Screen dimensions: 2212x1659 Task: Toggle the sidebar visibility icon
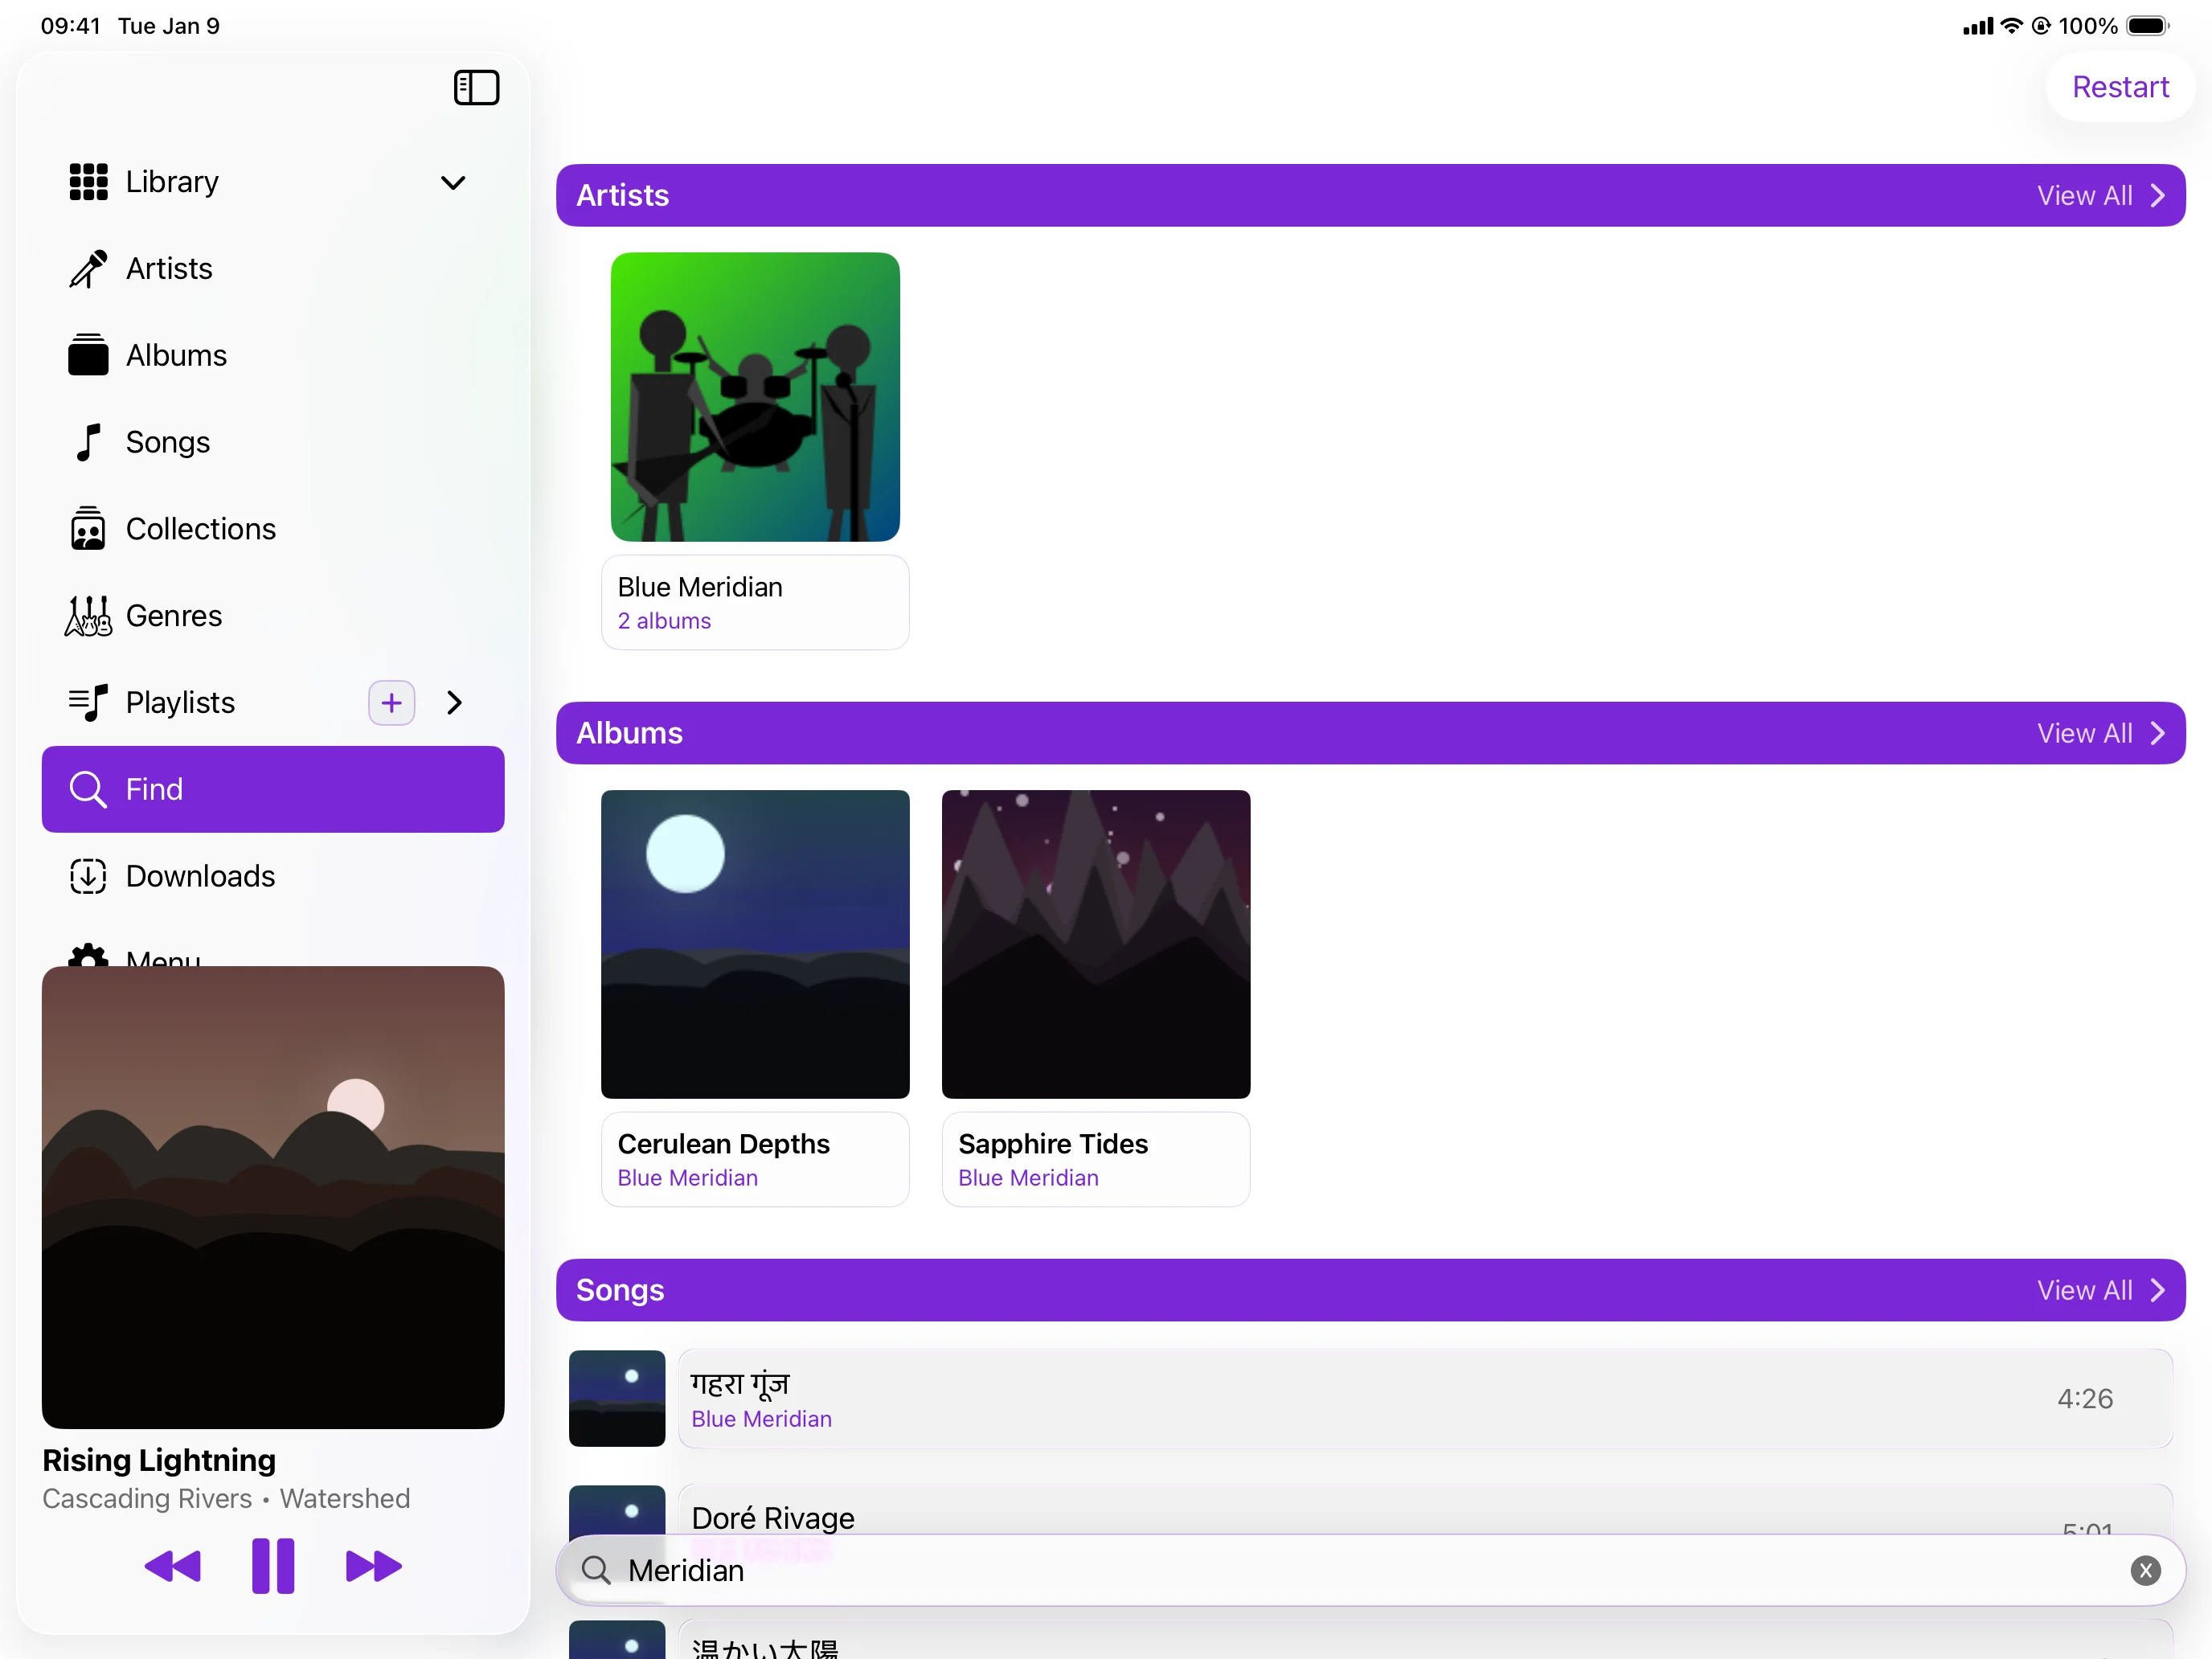(x=476, y=87)
